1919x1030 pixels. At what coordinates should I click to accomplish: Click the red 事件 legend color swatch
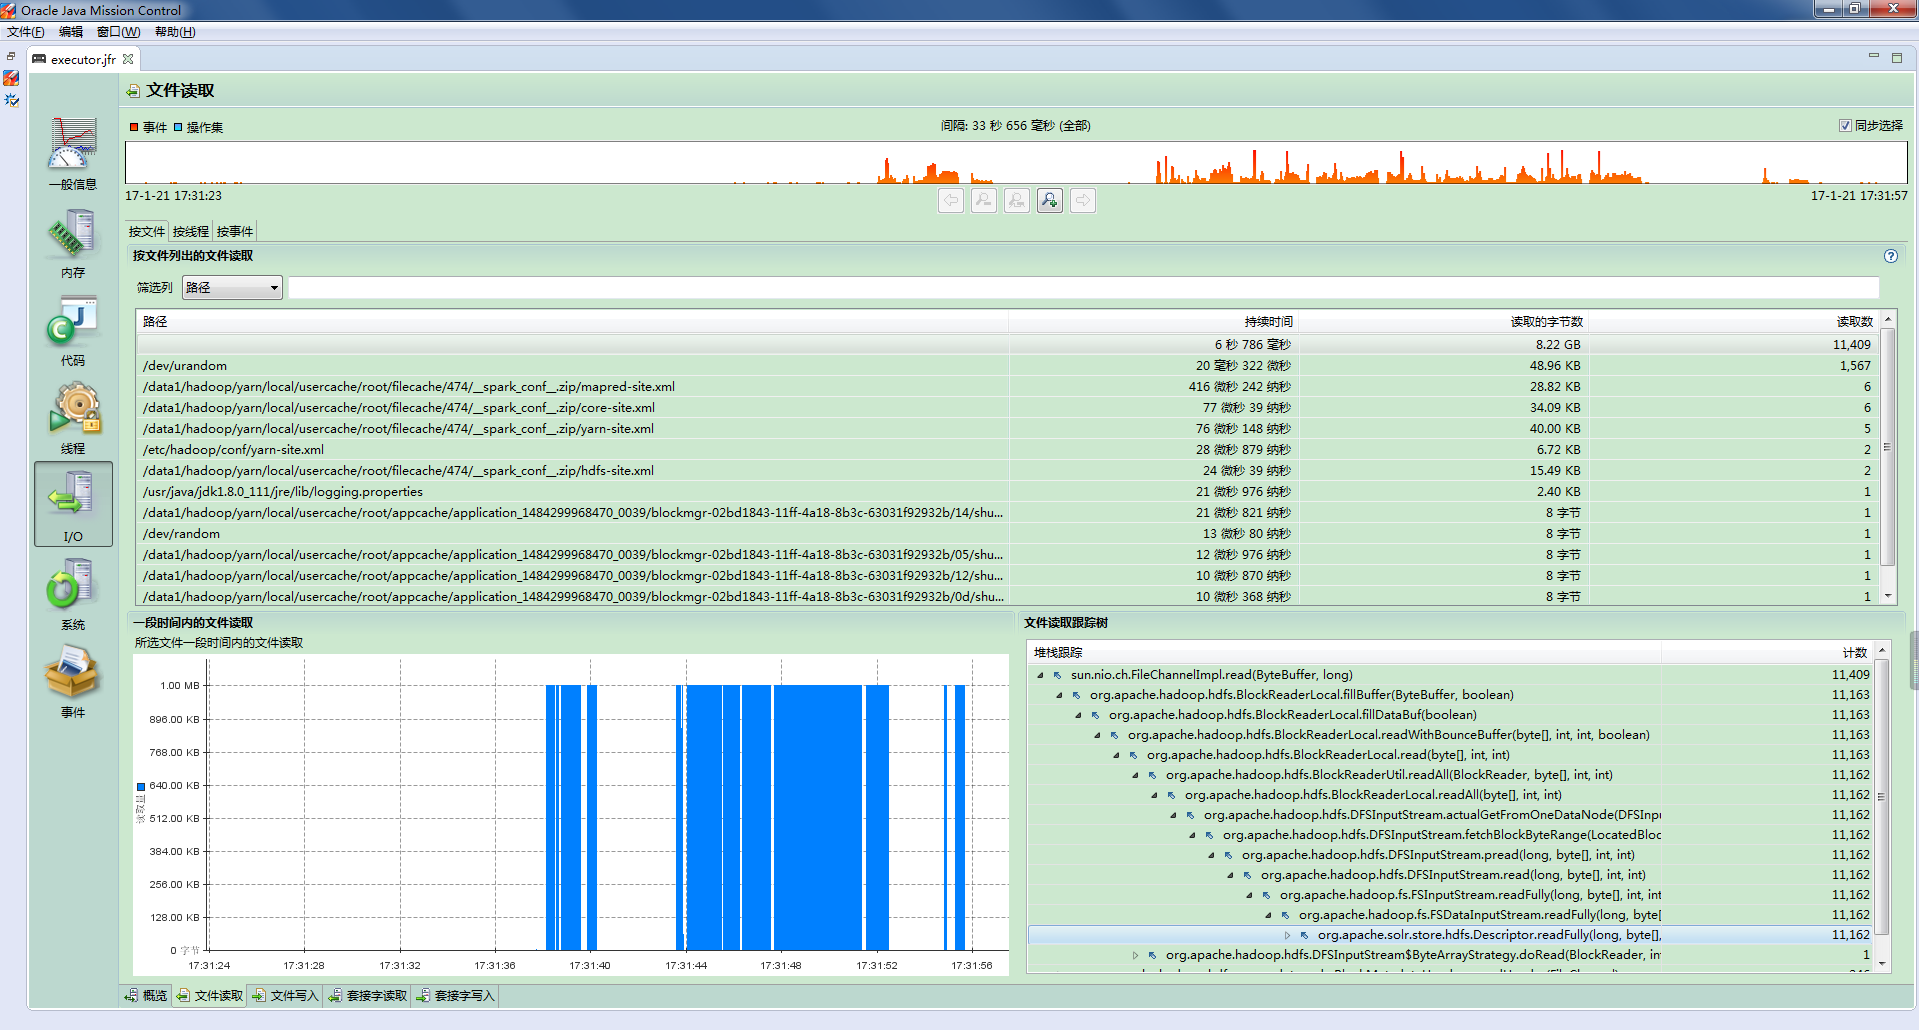point(134,127)
